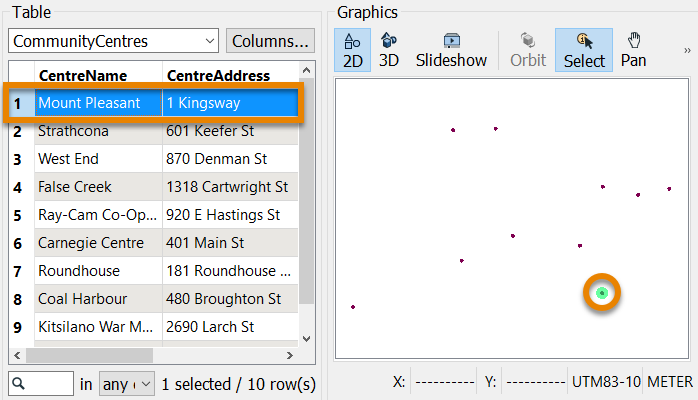698x400 pixels.
Task: Click the 1318 Cartwright St cell
Action: point(230,187)
